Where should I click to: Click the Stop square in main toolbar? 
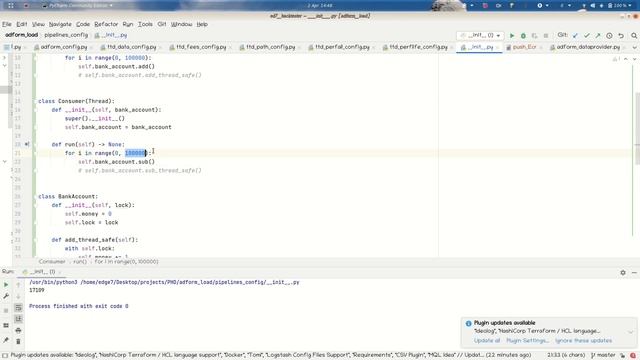point(546,36)
